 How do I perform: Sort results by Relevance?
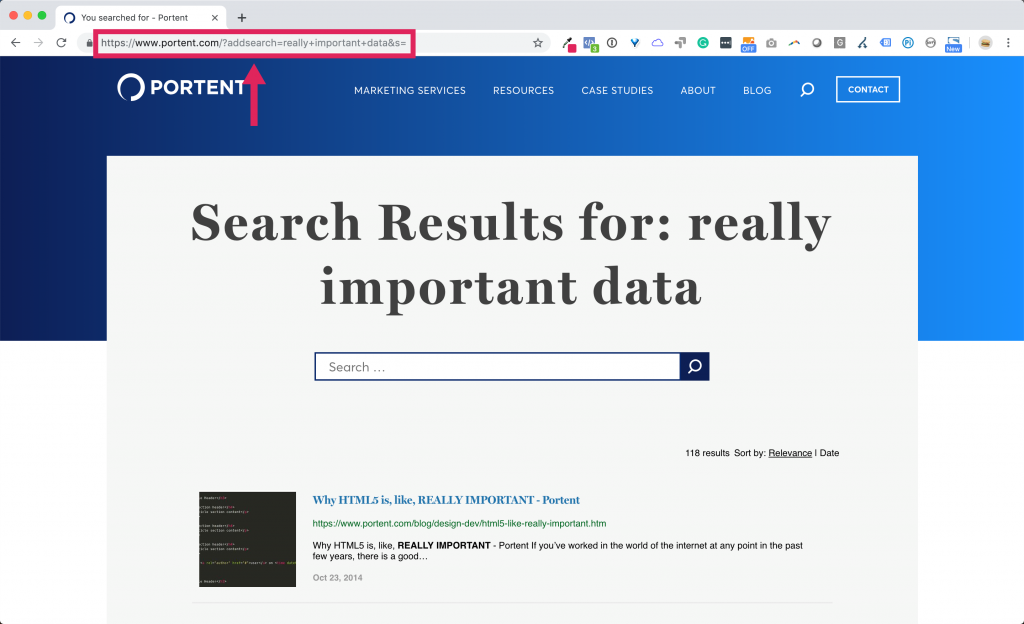[790, 452]
